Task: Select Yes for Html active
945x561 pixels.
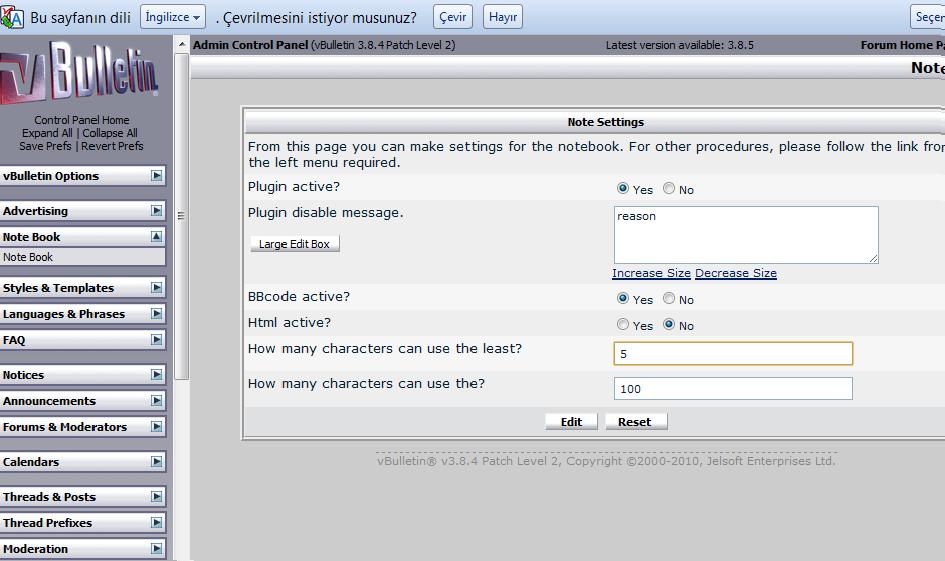Action: pyautogui.click(x=623, y=325)
